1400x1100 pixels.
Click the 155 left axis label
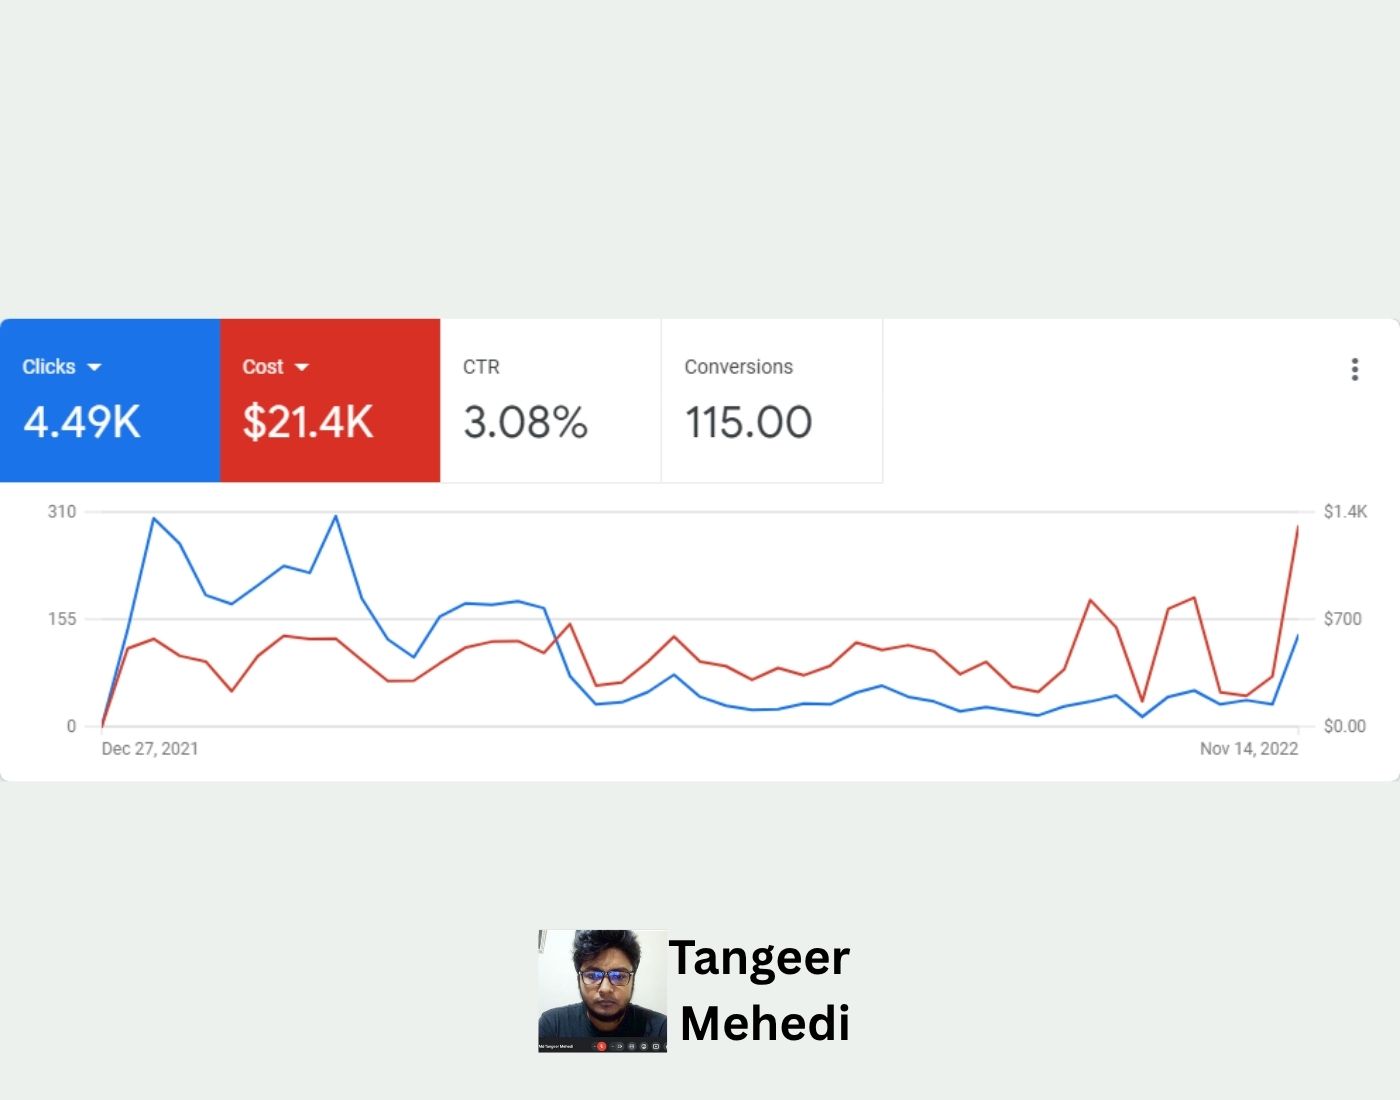pyautogui.click(x=62, y=619)
